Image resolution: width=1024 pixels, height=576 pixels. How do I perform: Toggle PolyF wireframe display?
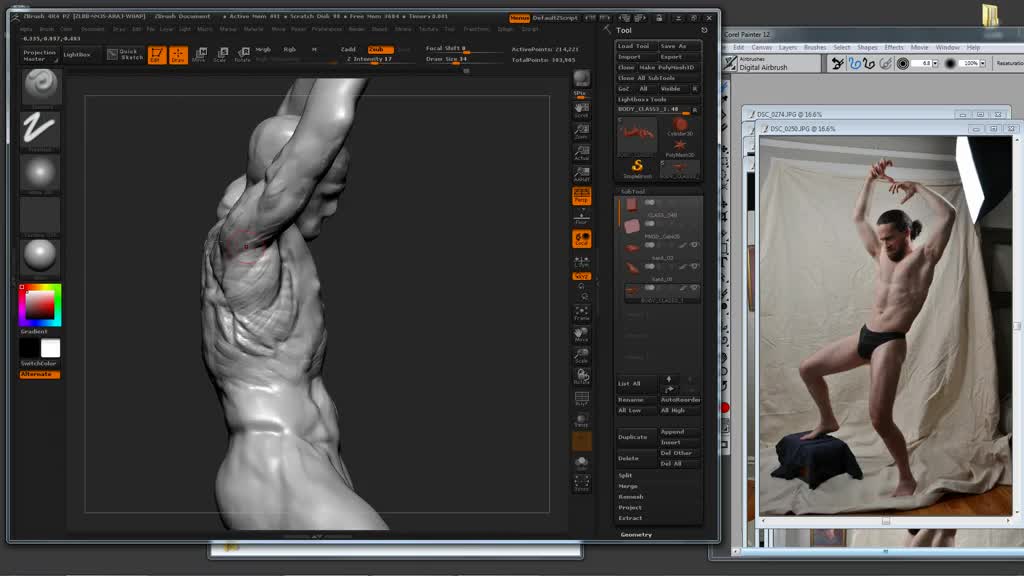pos(581,399)
